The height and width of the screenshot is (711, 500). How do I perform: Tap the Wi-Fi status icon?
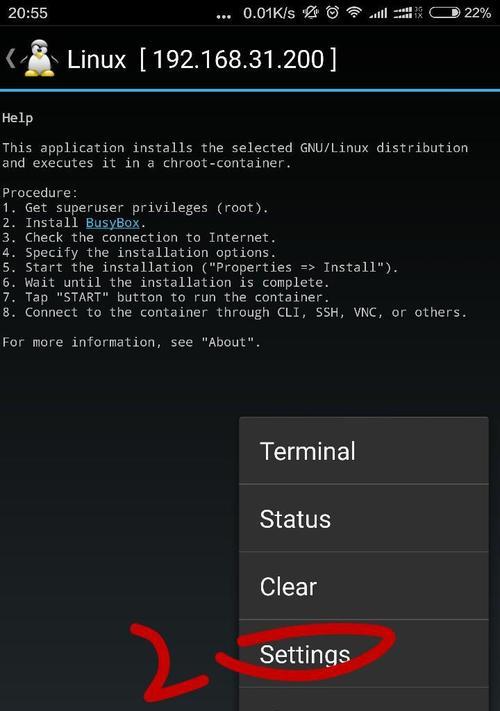[354, 13]
